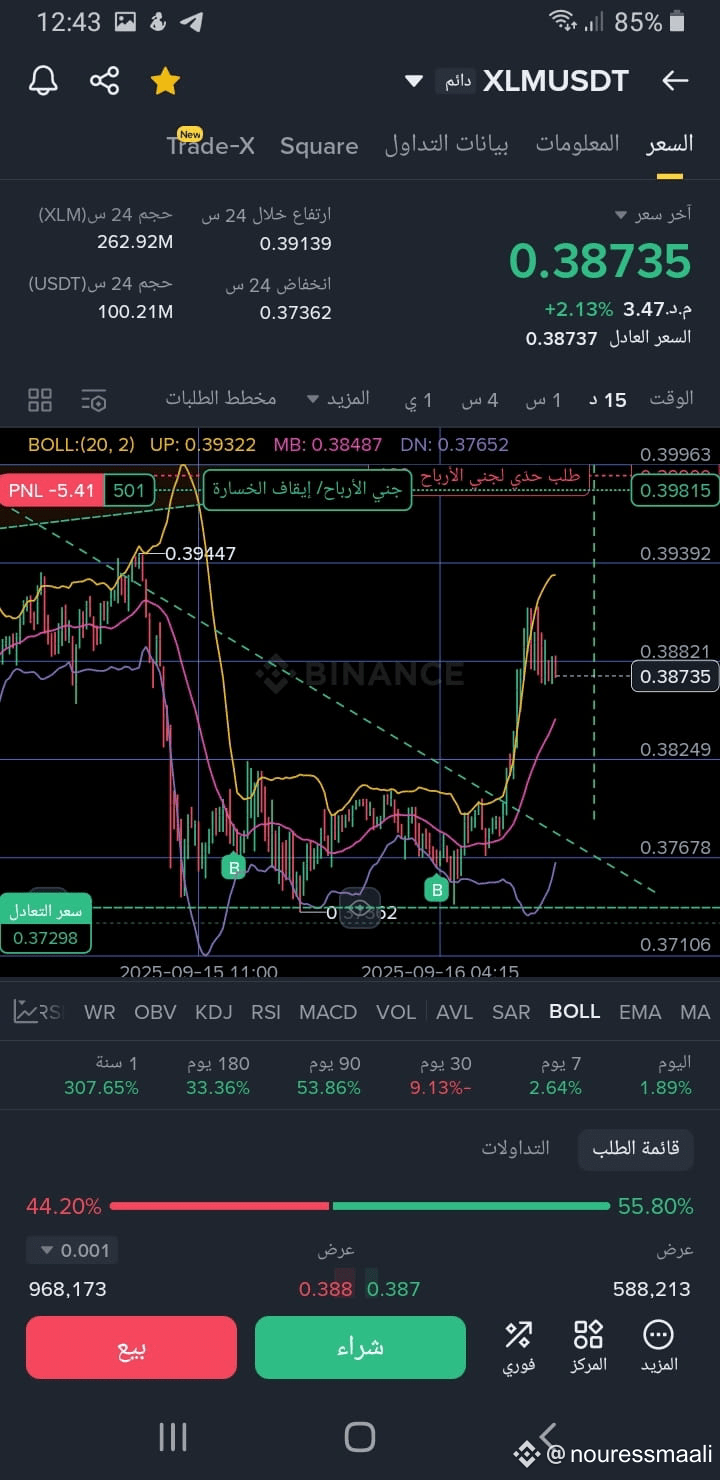Expand the المزيد timeframe dropdown
This screenshot has height=1480, width=720.
[339, 398]
